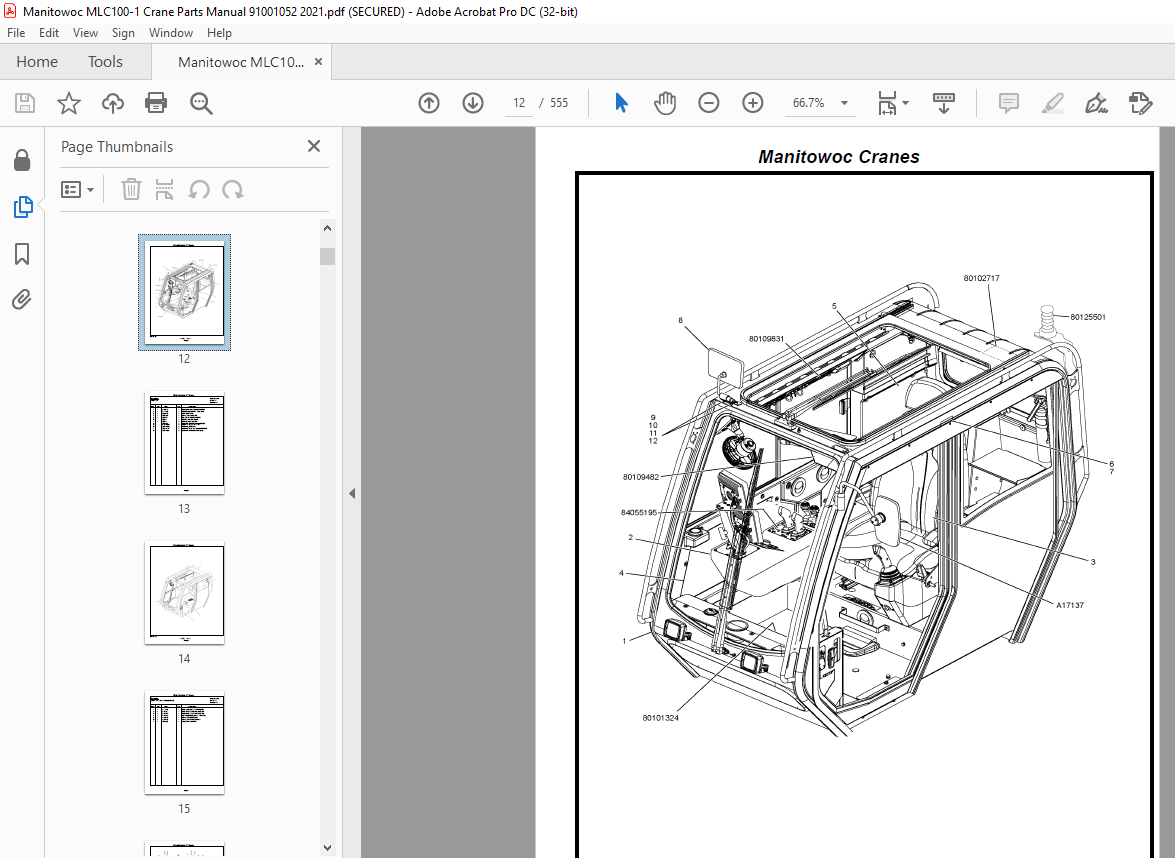The image size is (1175, 858).
Task: Click part number 80125501 label
Action: pos(1088,317)
